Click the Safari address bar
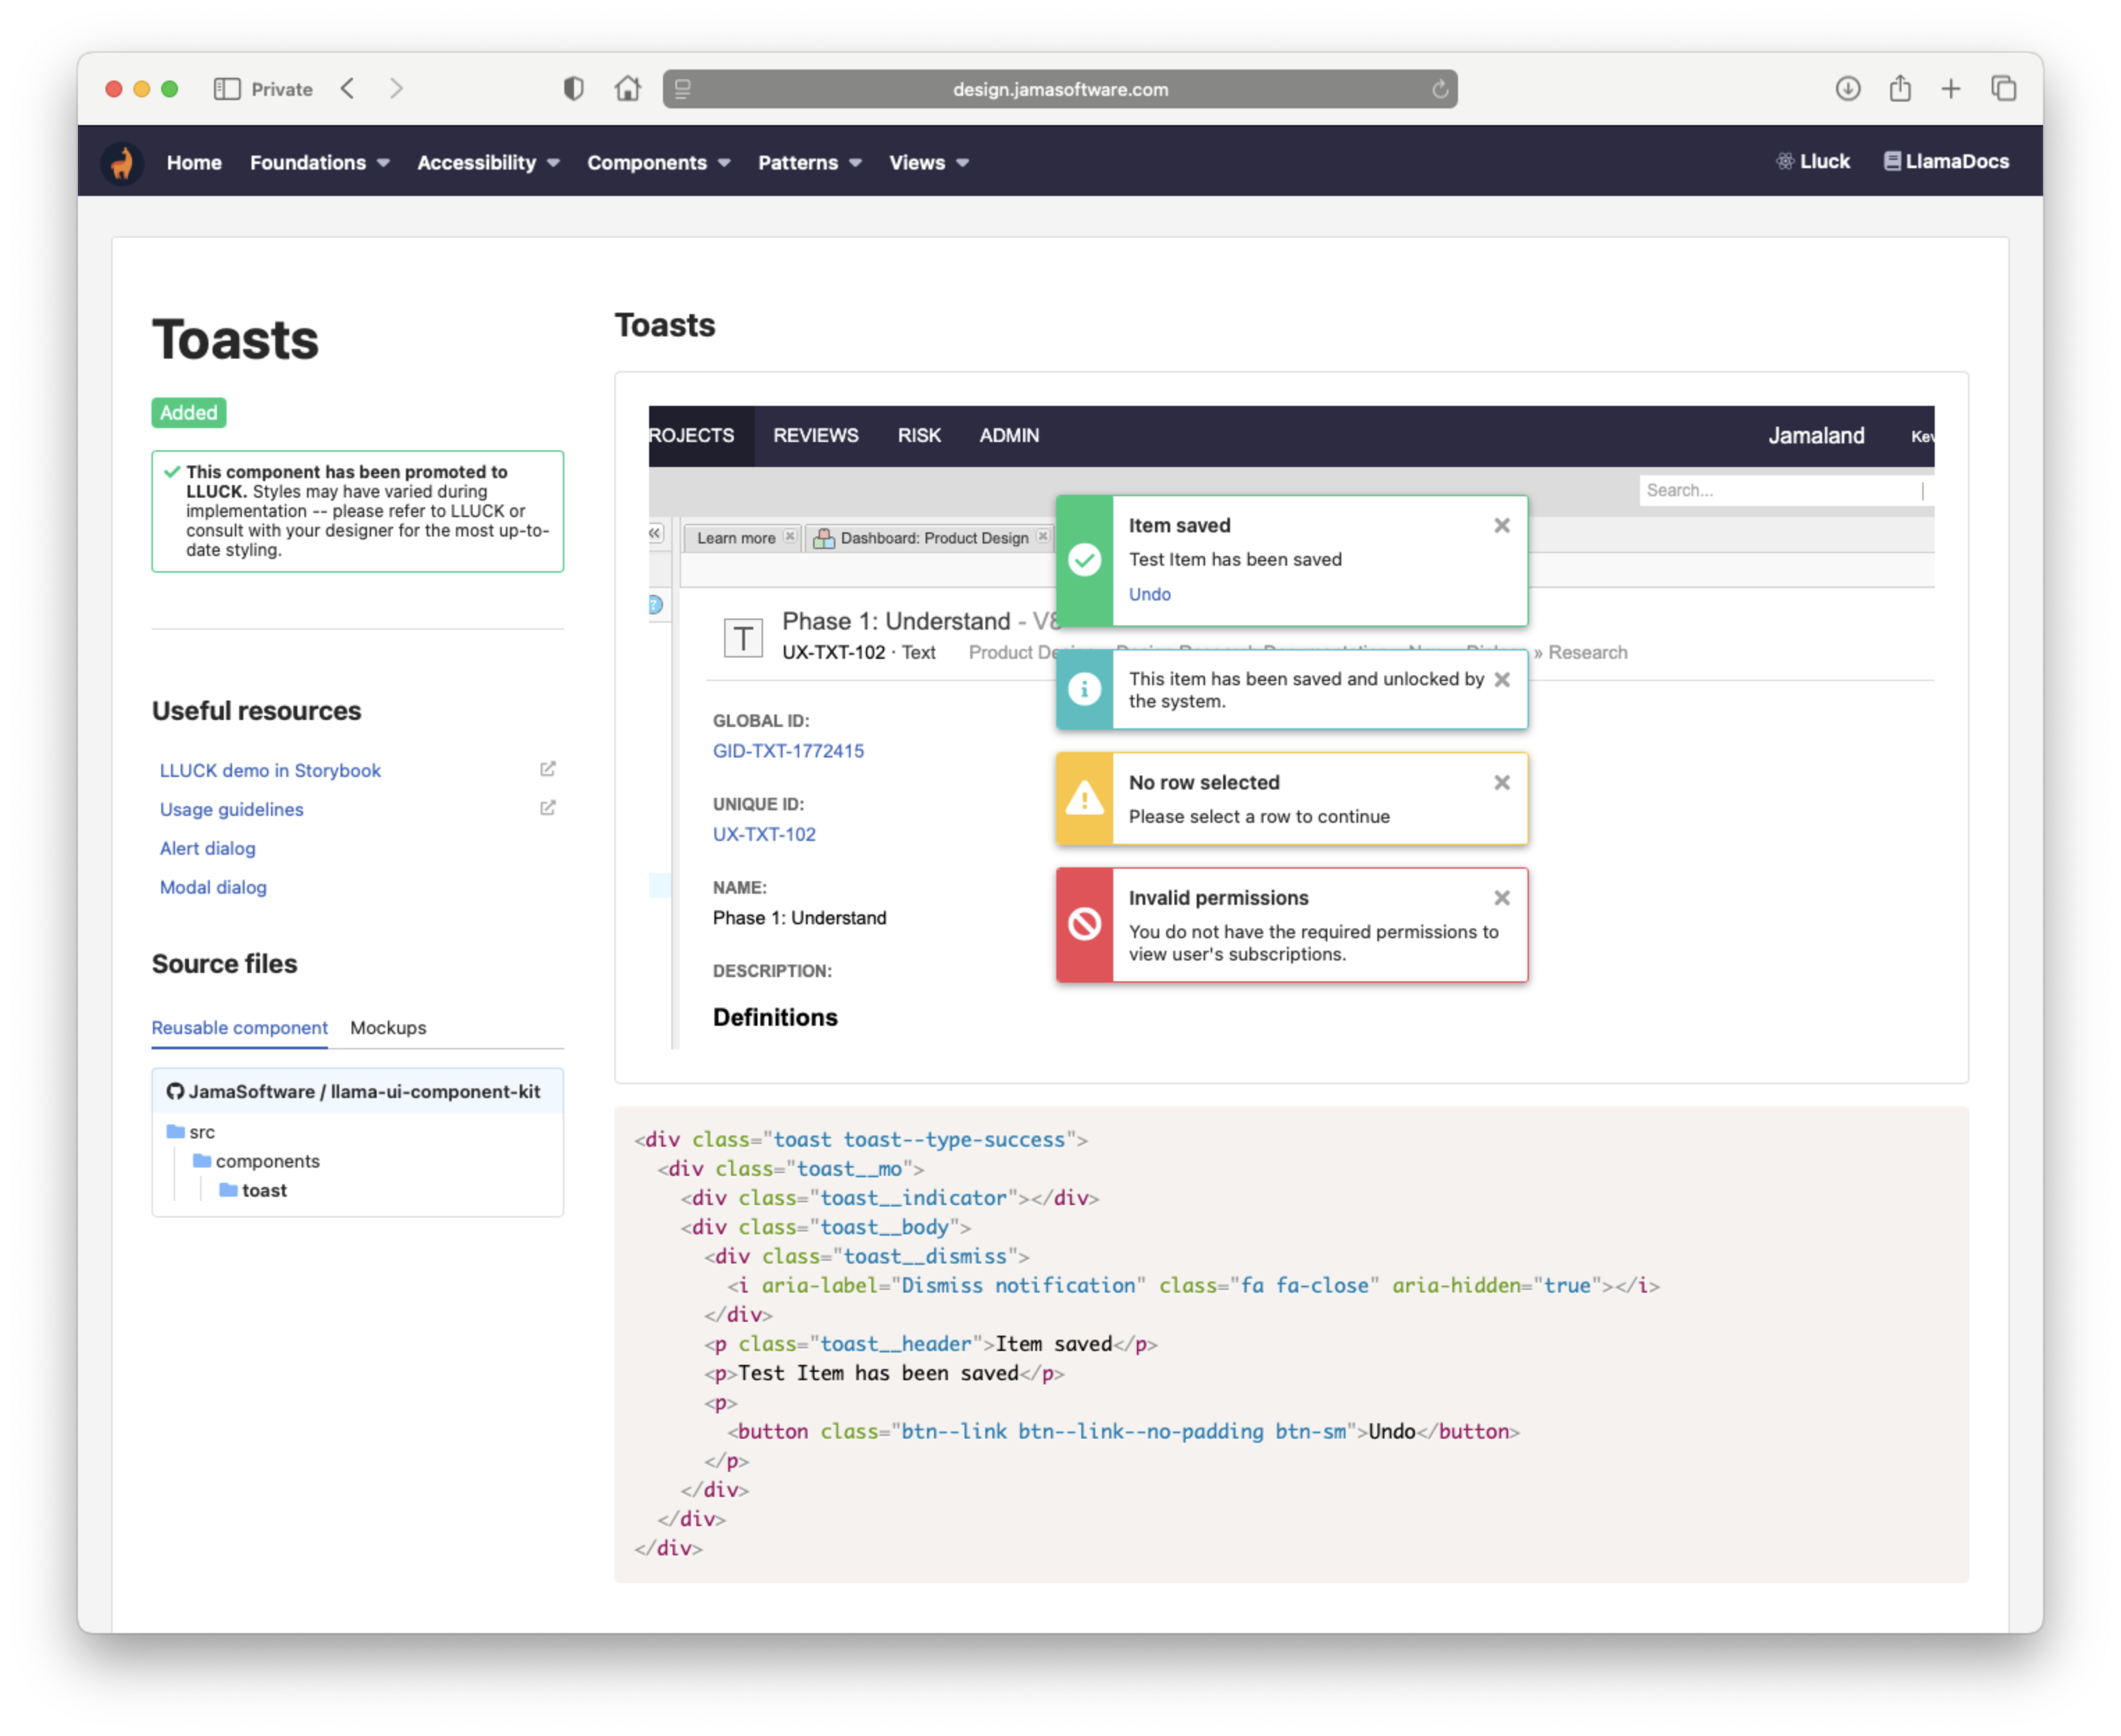The height and width of the screenshot is (1736, 2121). (x=1059, y=89)
